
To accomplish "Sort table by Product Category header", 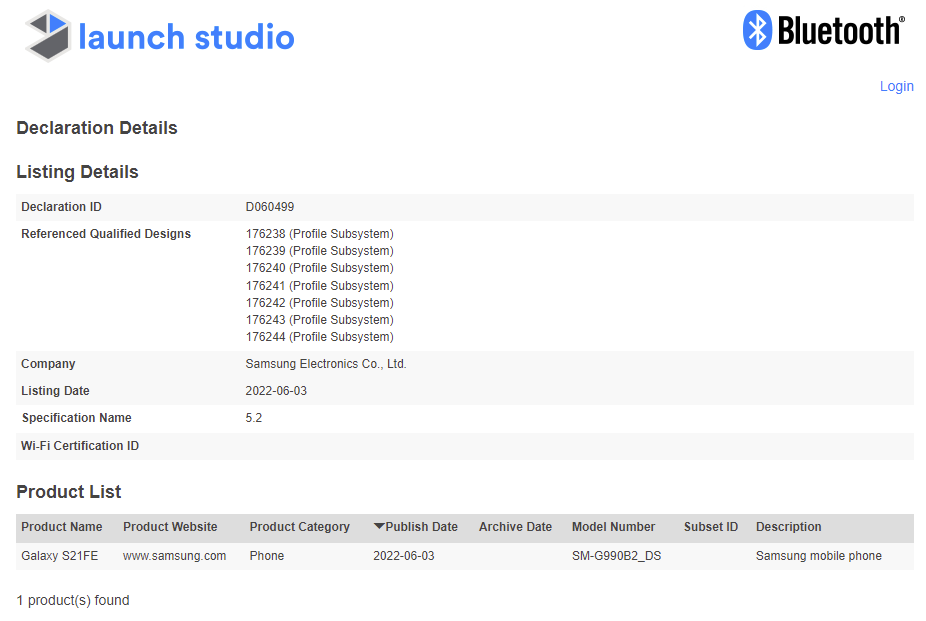I will coord(299,527).
